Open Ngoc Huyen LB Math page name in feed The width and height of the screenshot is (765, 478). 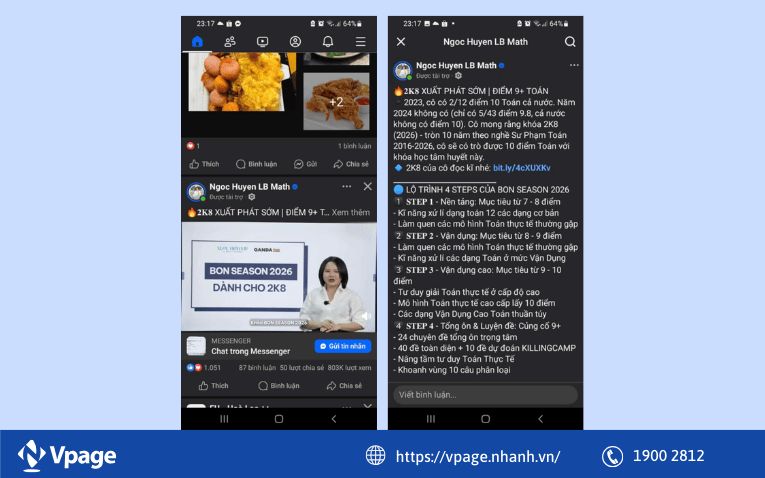tap(249, 187)
